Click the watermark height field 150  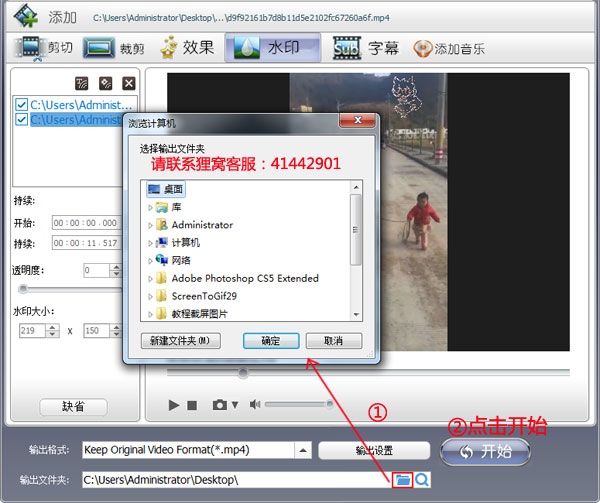tap(97, 330)
